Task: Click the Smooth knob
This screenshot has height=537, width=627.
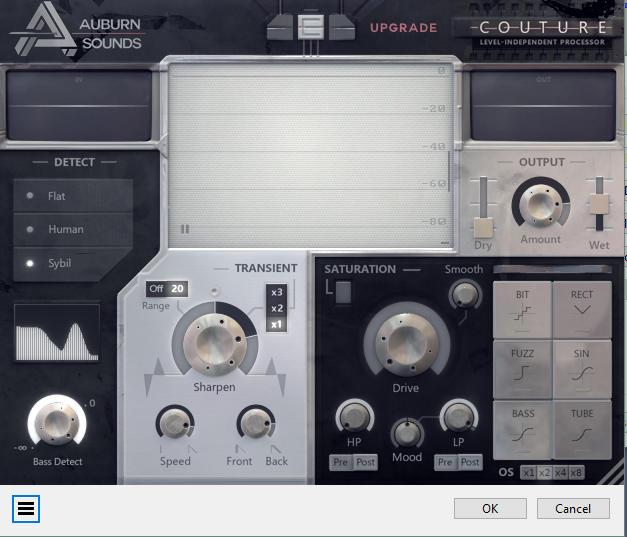Action: tap(465, 295)
